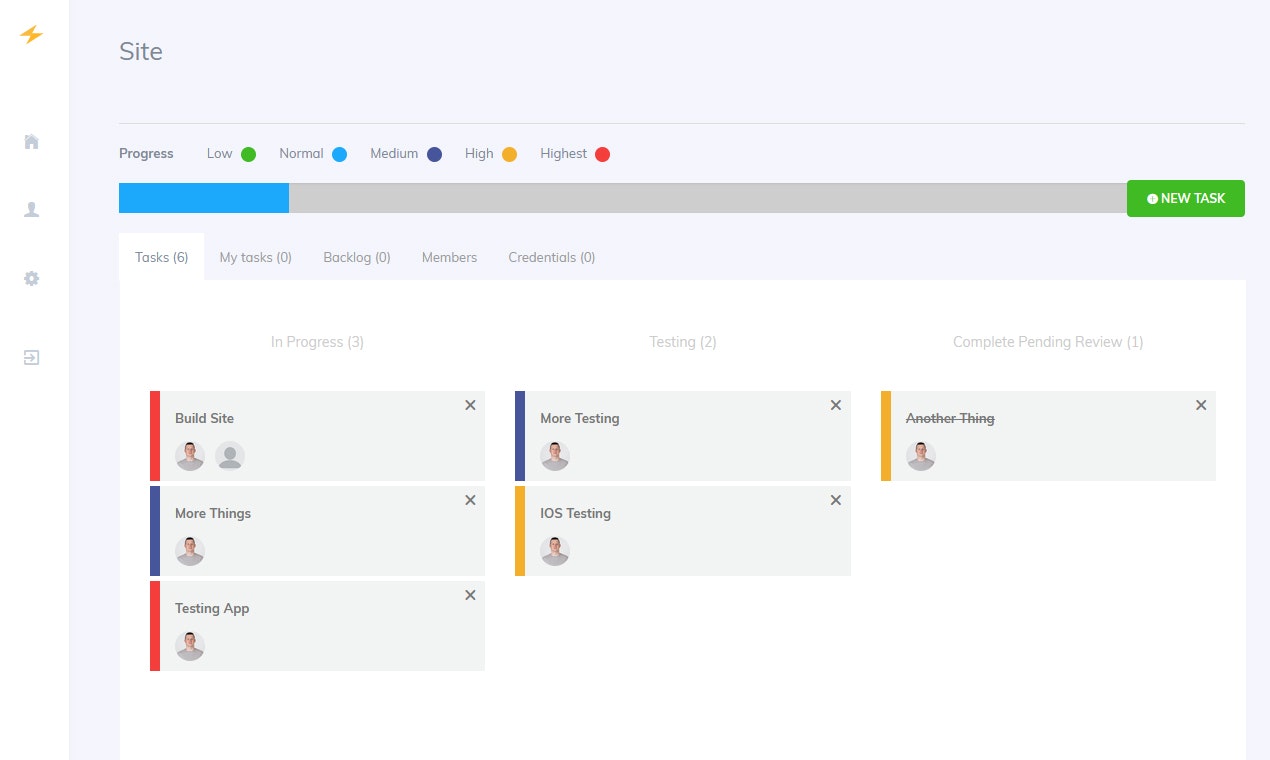Open the More Testing task title

tap(580, 418)
